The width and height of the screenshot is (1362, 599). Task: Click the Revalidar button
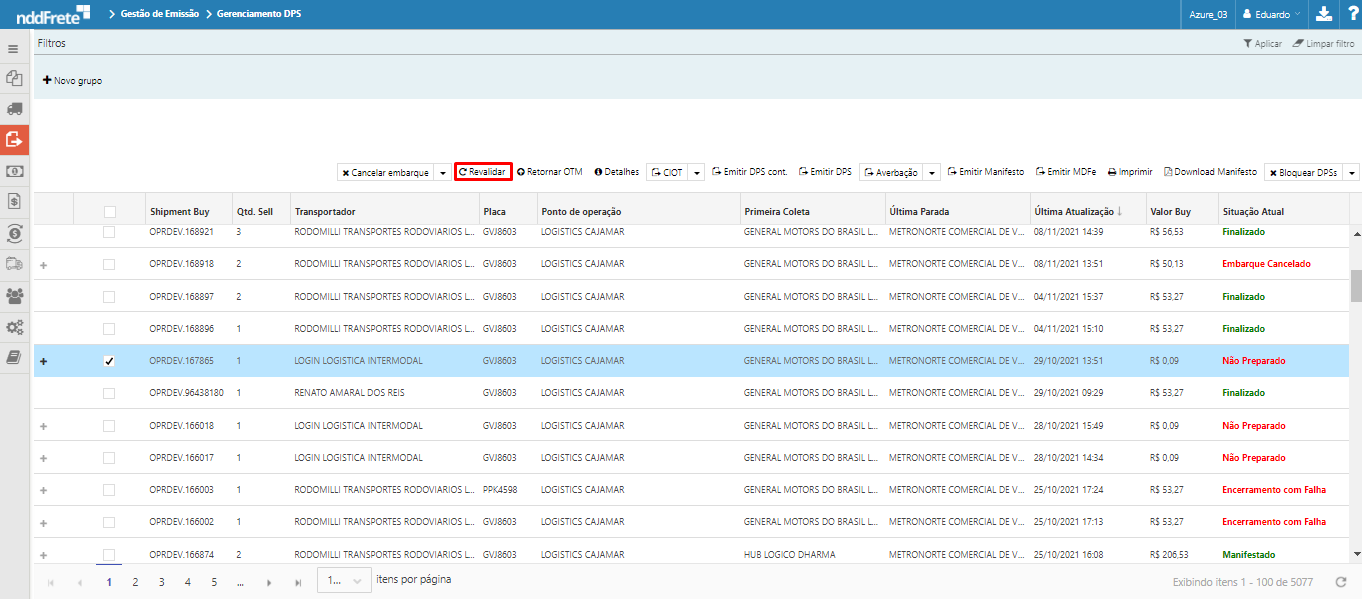pyautogui.click(x=482, y=172)
